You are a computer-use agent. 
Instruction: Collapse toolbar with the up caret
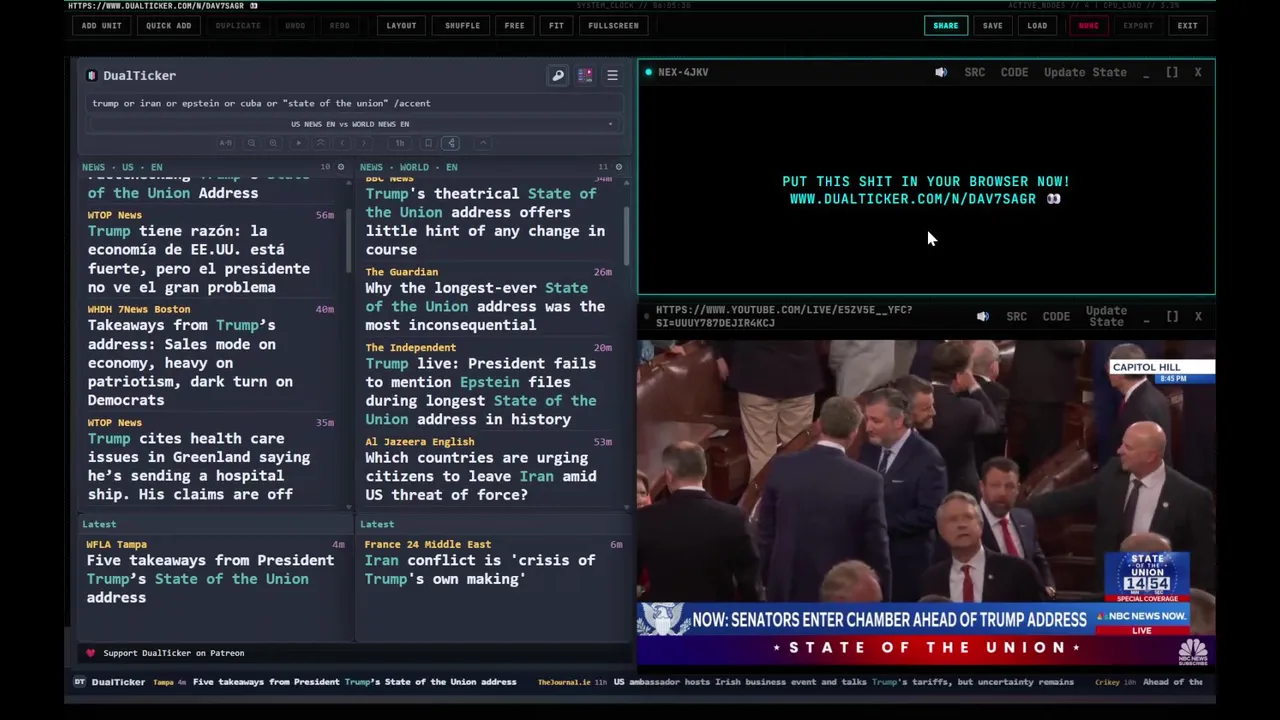pos(483,143)
